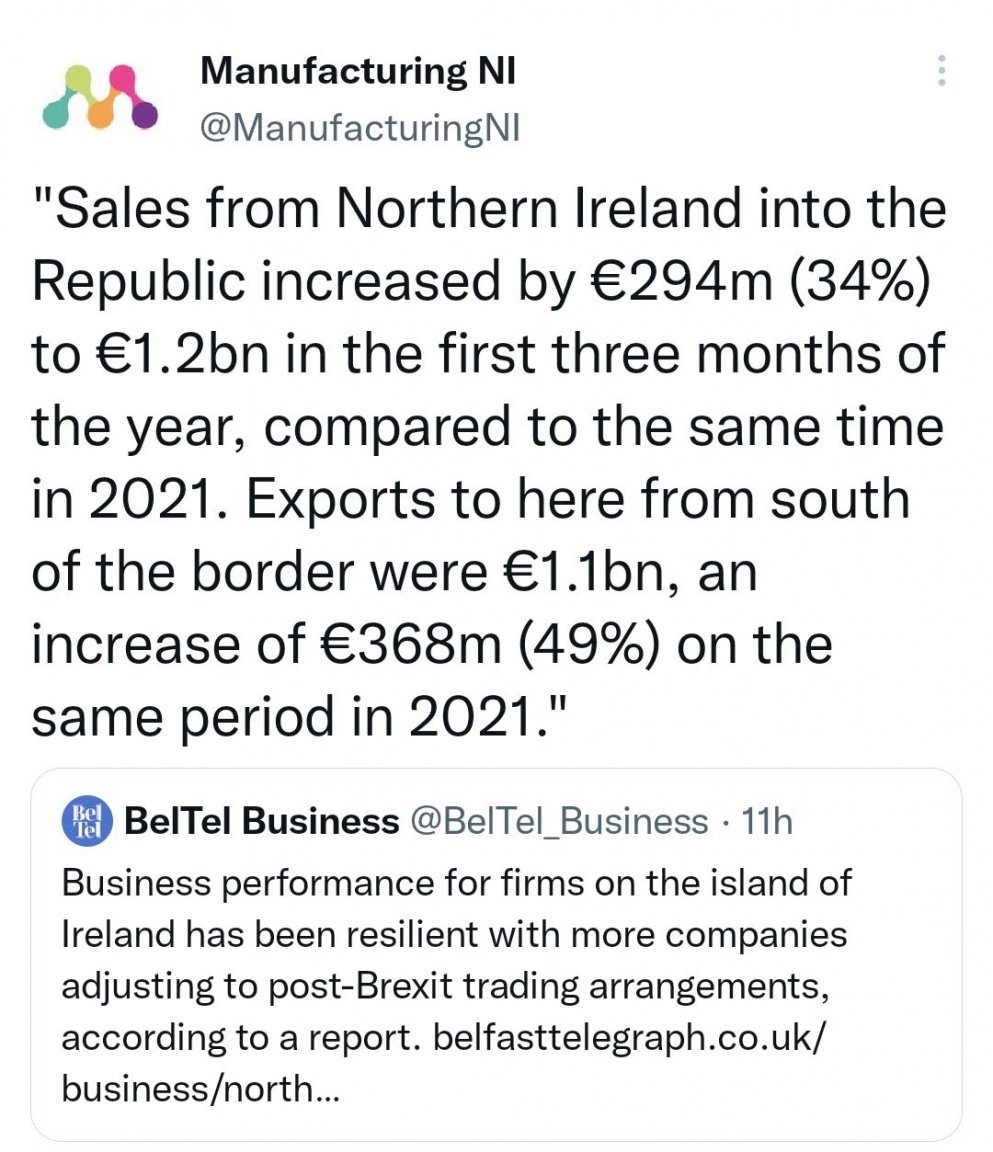
Task: Click the truncated business/north… URL text
Action: coord(201,1089)
